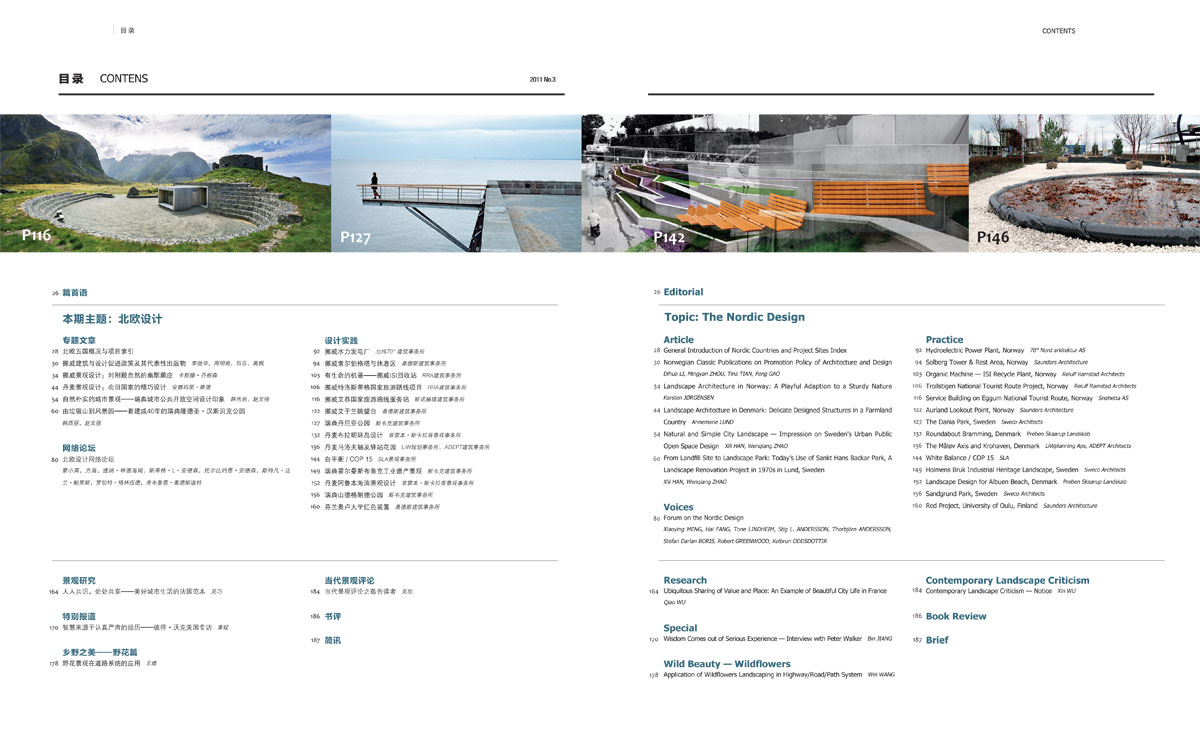Viewport: 1200px width, 743px height.
Task: Click 'Solberg Tower & Rest Area, Norway'
Action: pos(977,363)
